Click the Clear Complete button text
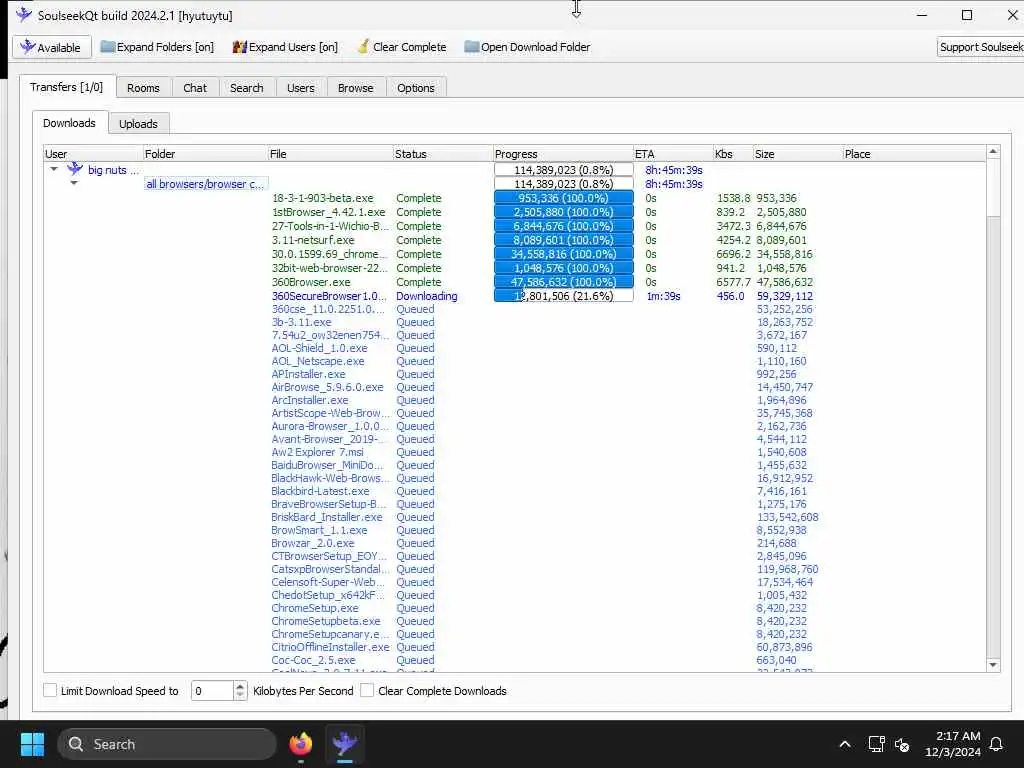The width and height of the screenshot is (1024, 768). point(409,47)
